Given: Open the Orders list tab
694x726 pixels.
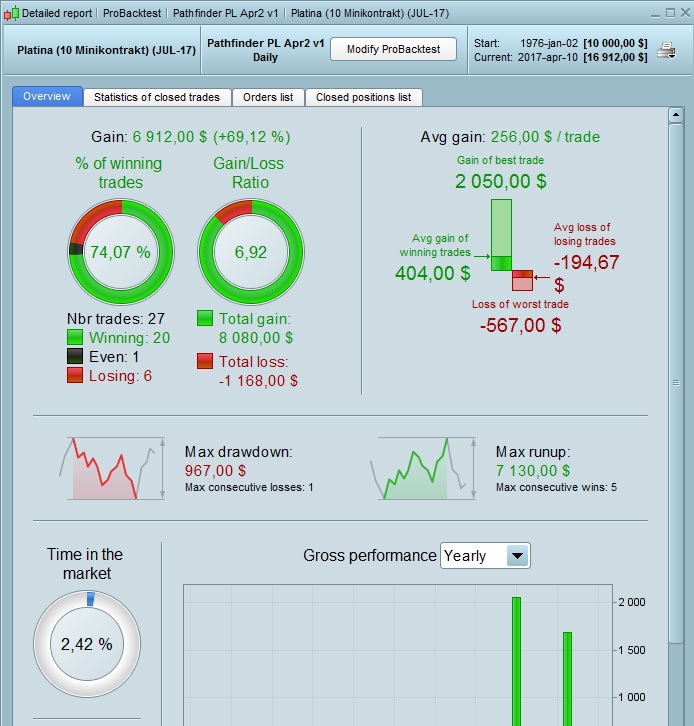Looking at the screenshot, I should pyautogui.click(x=268, y=97).
